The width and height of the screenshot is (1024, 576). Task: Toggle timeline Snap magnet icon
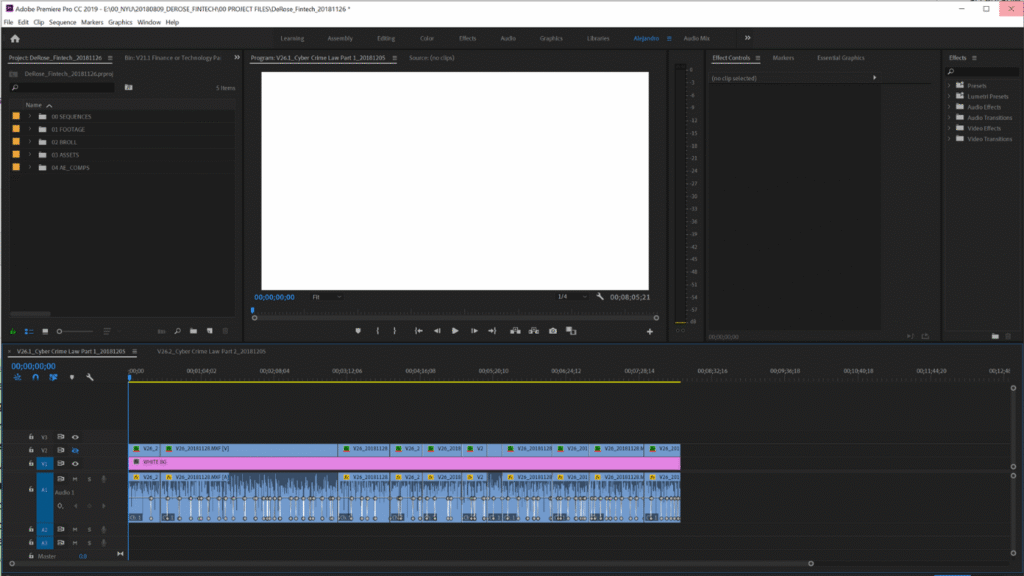pos(35,377)
